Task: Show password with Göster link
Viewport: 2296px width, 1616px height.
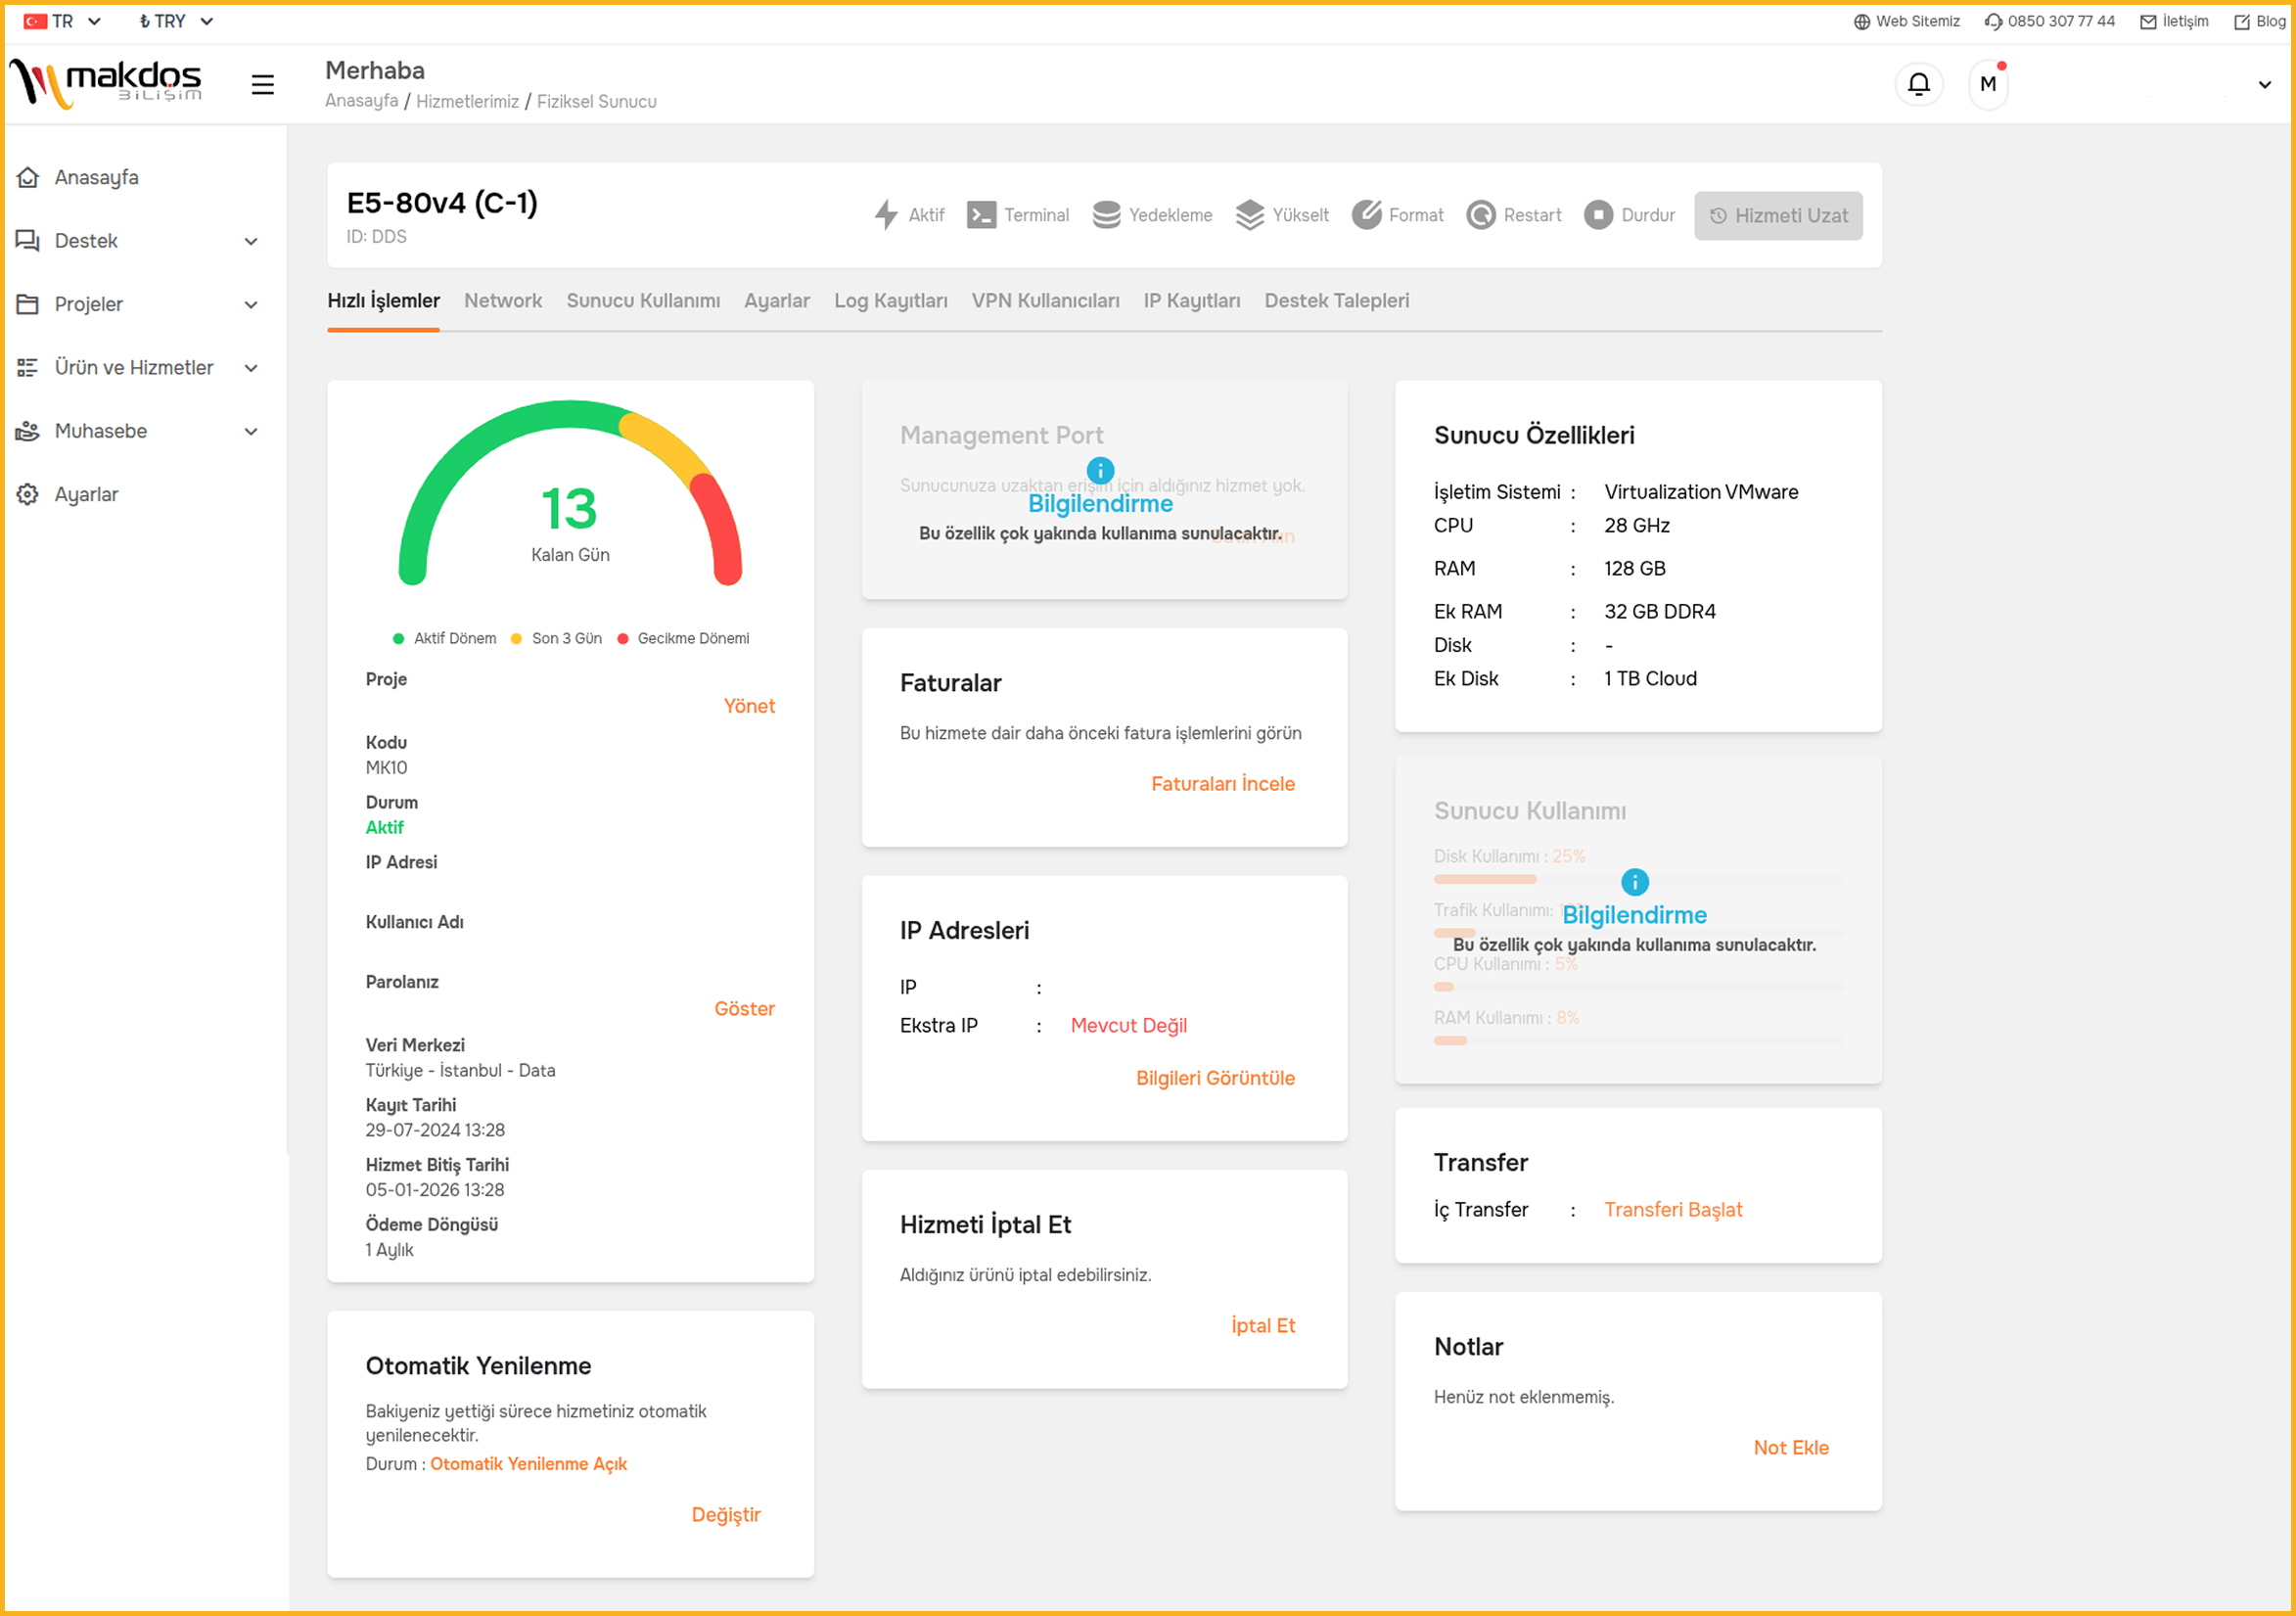Action: coord(744,1008)
